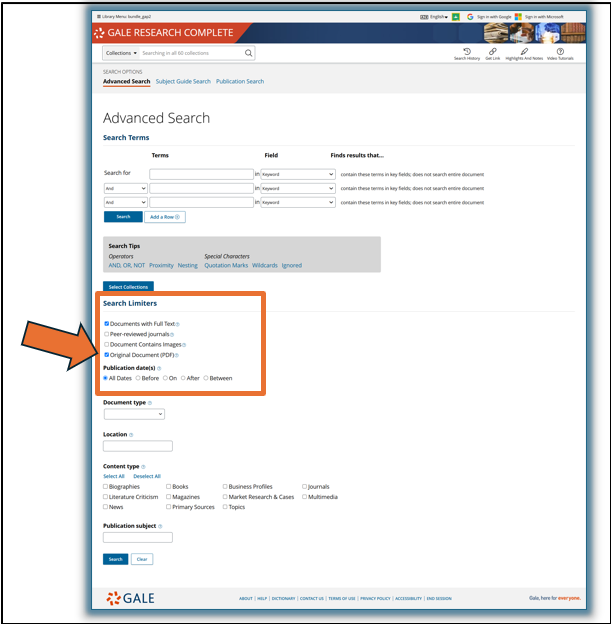Open first row Keyword field dropdown
This screenshot has width=611, height=624.
point(298,174)
